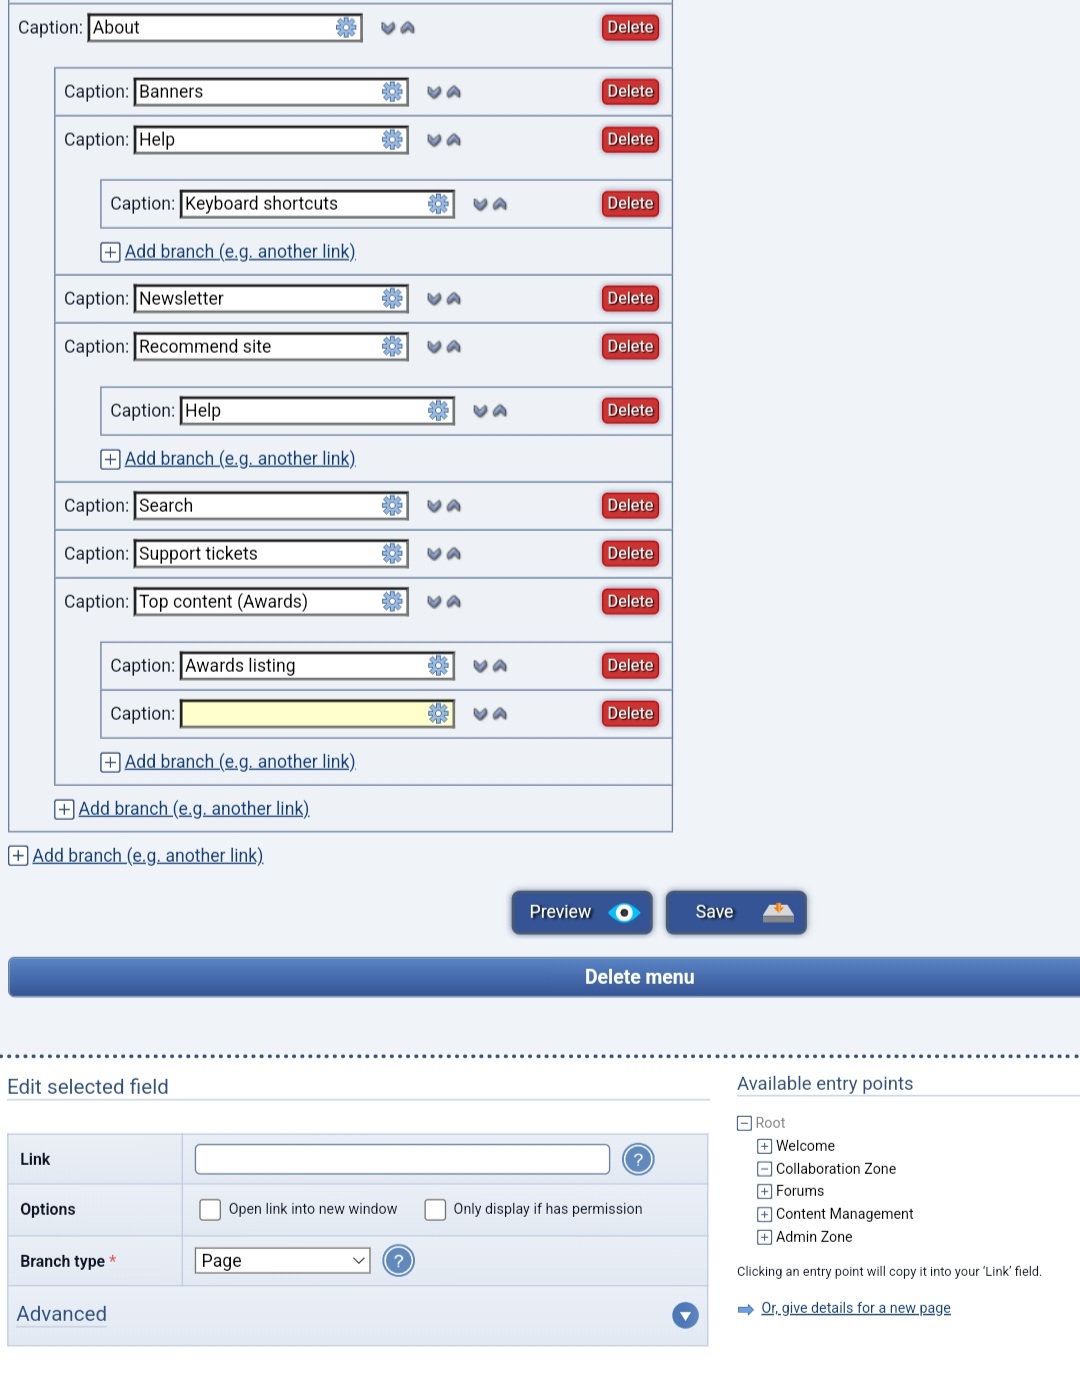This screenshot has height=1398, width=1080.
Task: Move Awards listing branch up
Action: click(500, 666)
